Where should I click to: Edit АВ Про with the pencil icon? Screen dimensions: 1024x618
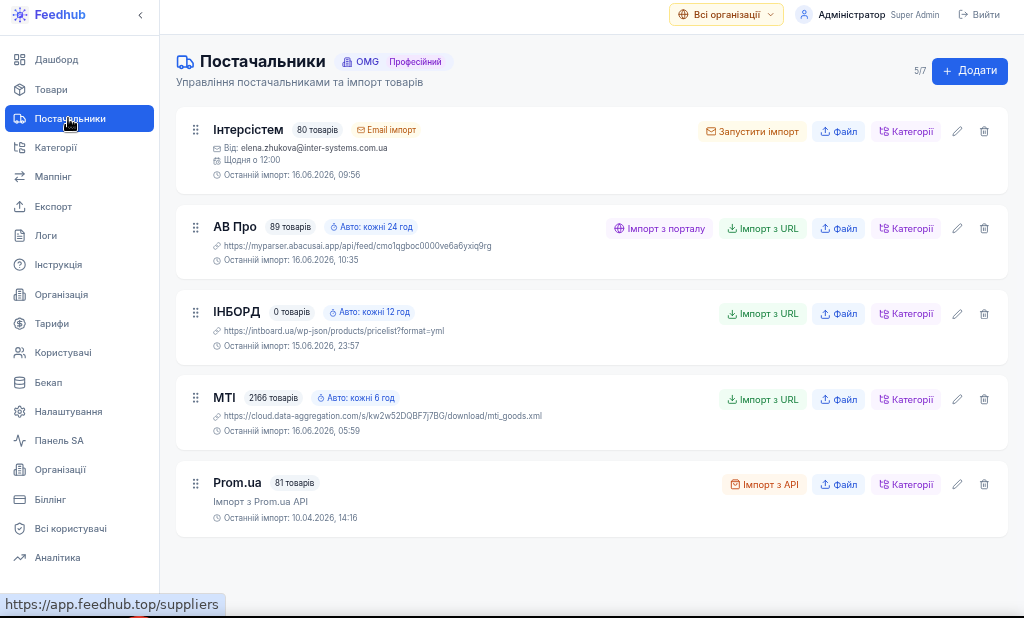pyautogui.click(x=957, y=229)
